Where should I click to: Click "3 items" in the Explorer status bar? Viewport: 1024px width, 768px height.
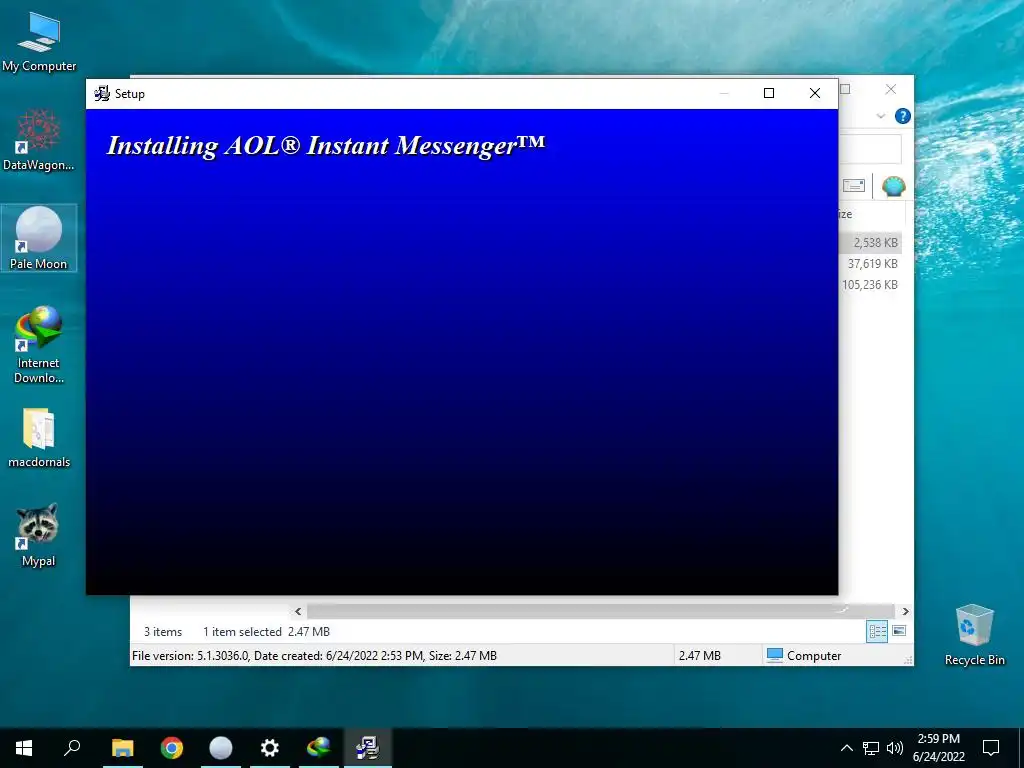[163, 632]
